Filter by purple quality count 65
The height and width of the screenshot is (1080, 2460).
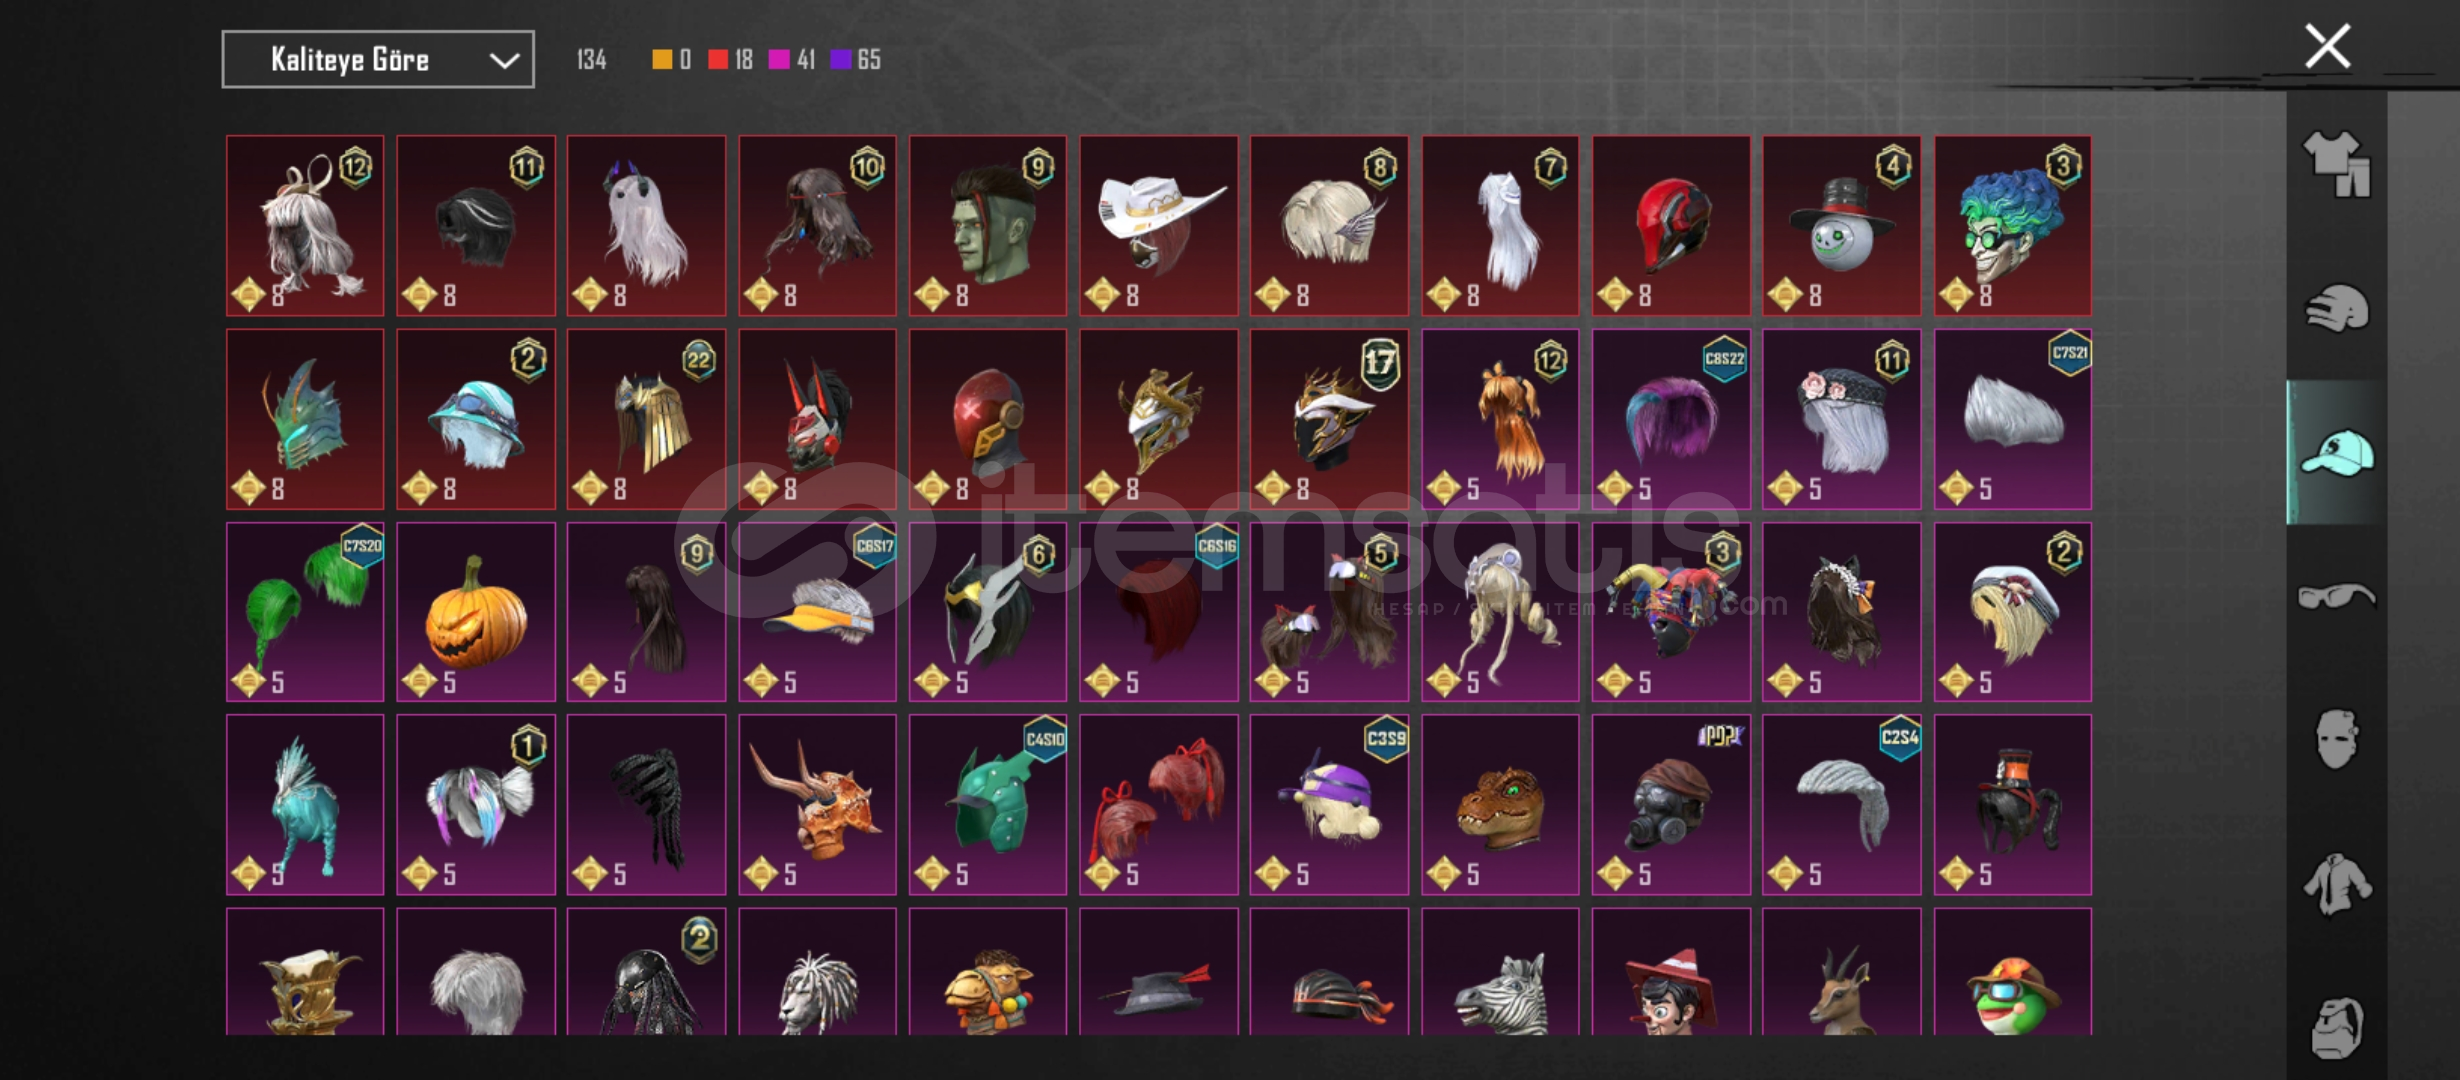(856, 60)
